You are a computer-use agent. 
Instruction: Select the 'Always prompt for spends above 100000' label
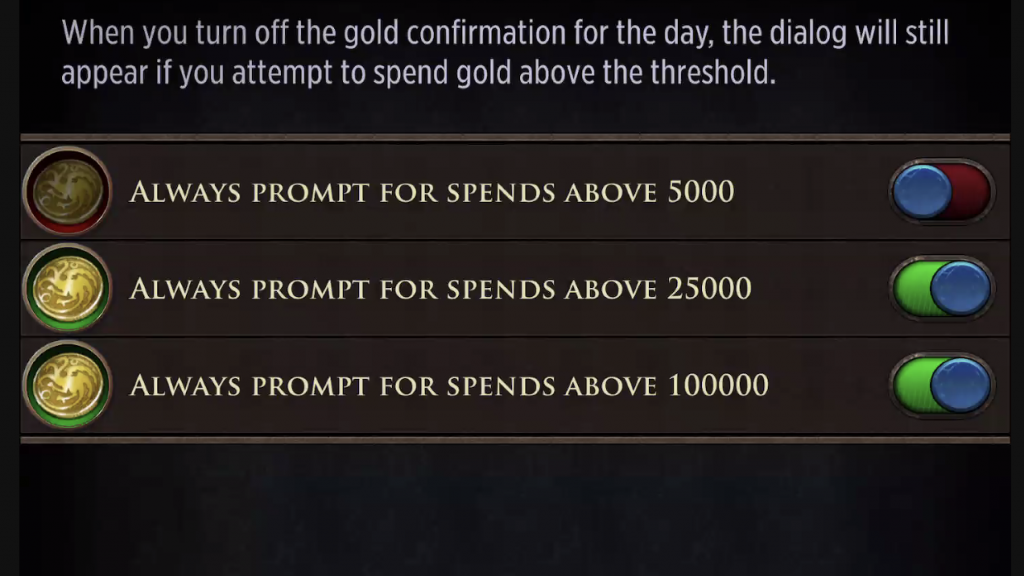449,385
